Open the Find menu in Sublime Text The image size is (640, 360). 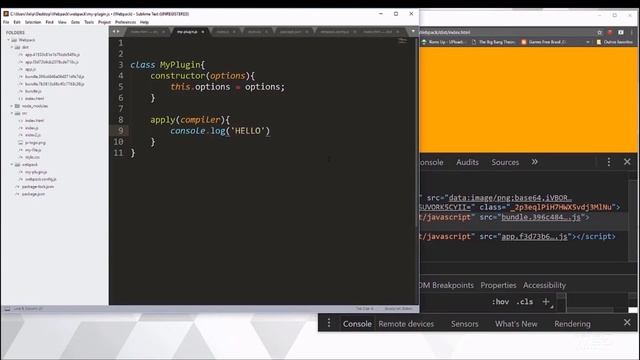click(x=49, y=22)
